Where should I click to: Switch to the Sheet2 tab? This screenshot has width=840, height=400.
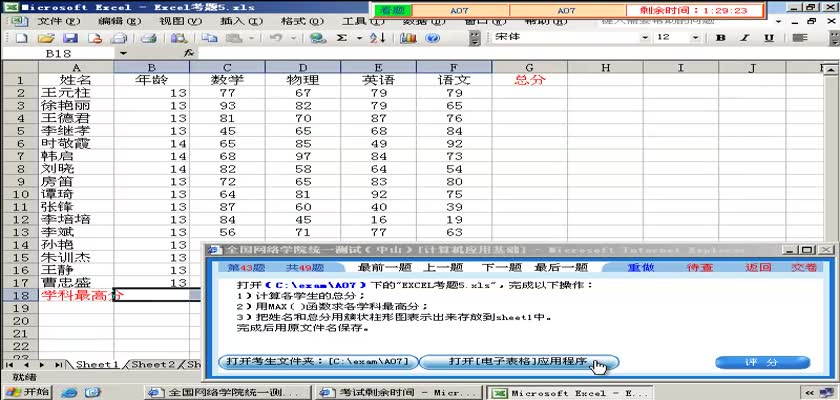coord(153,364)
